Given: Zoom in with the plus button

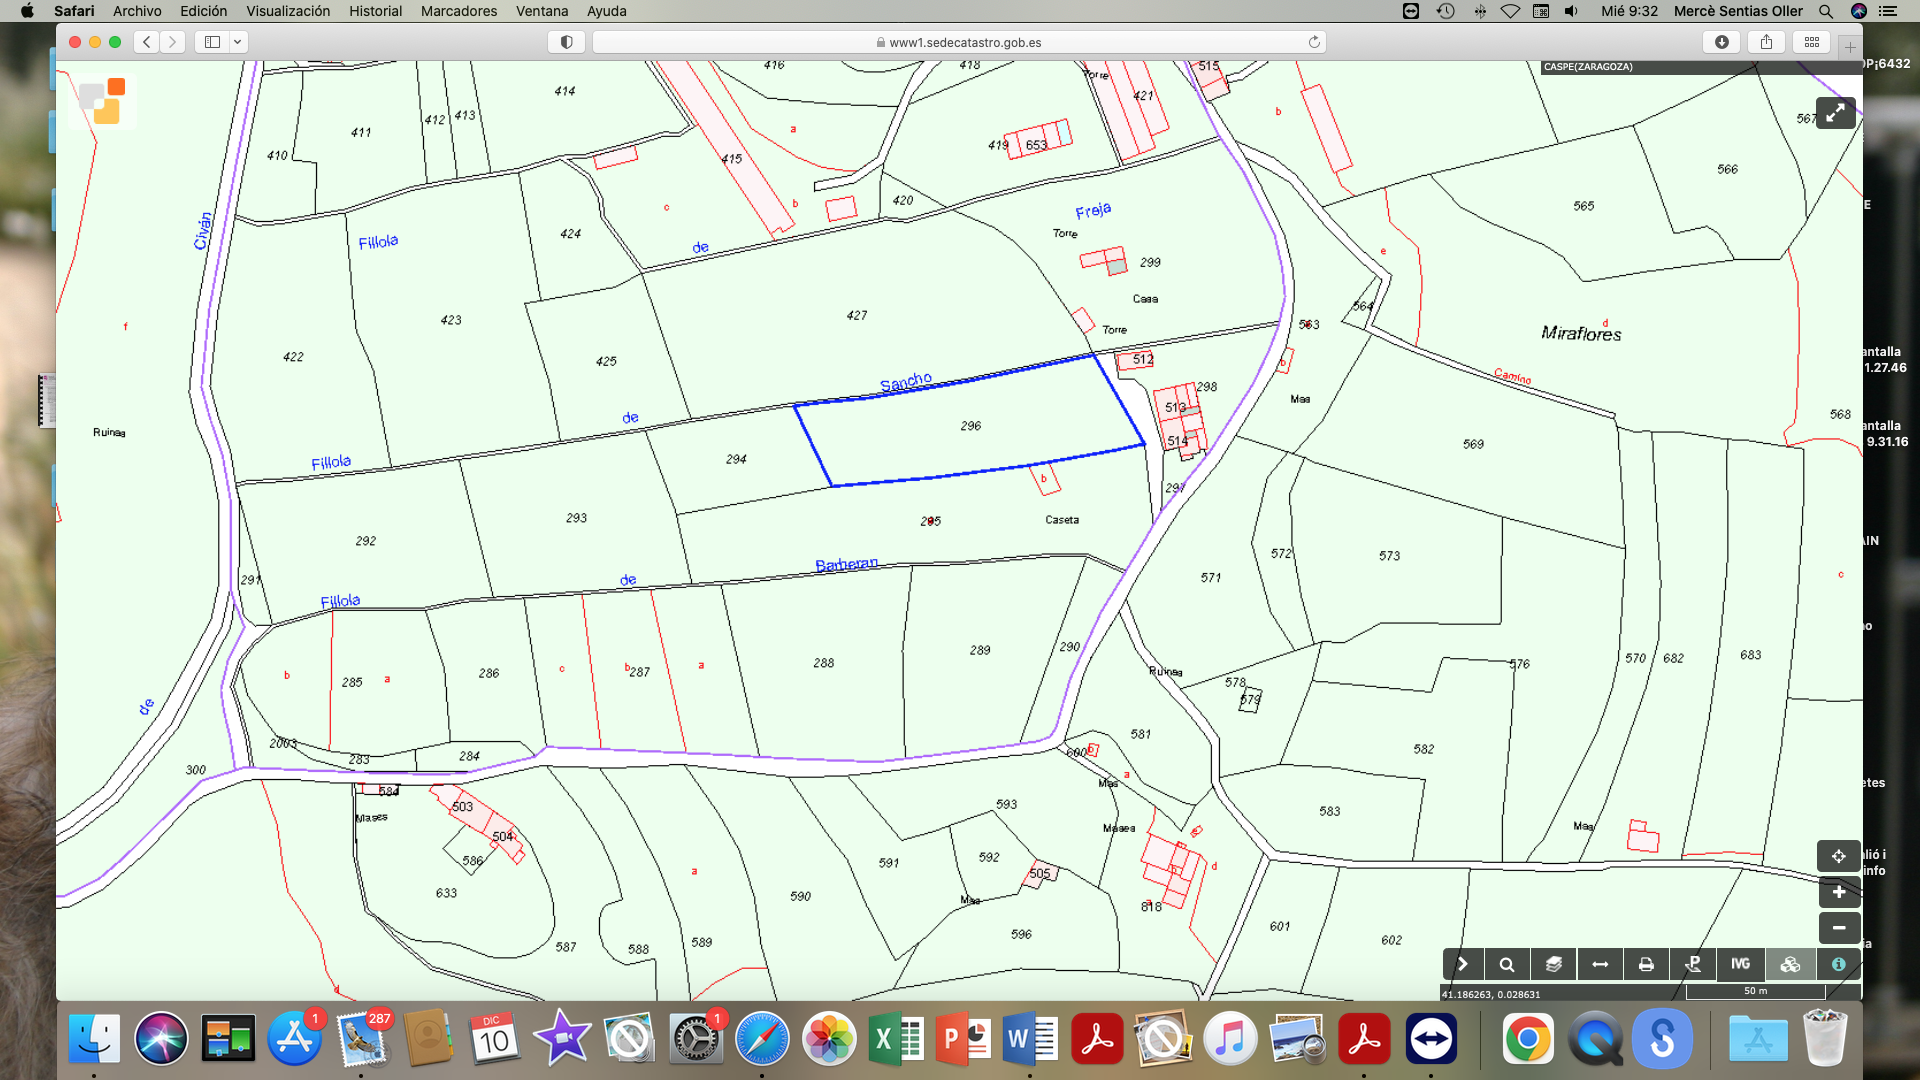Looking at the screenshot, I should pos(1838,892).
